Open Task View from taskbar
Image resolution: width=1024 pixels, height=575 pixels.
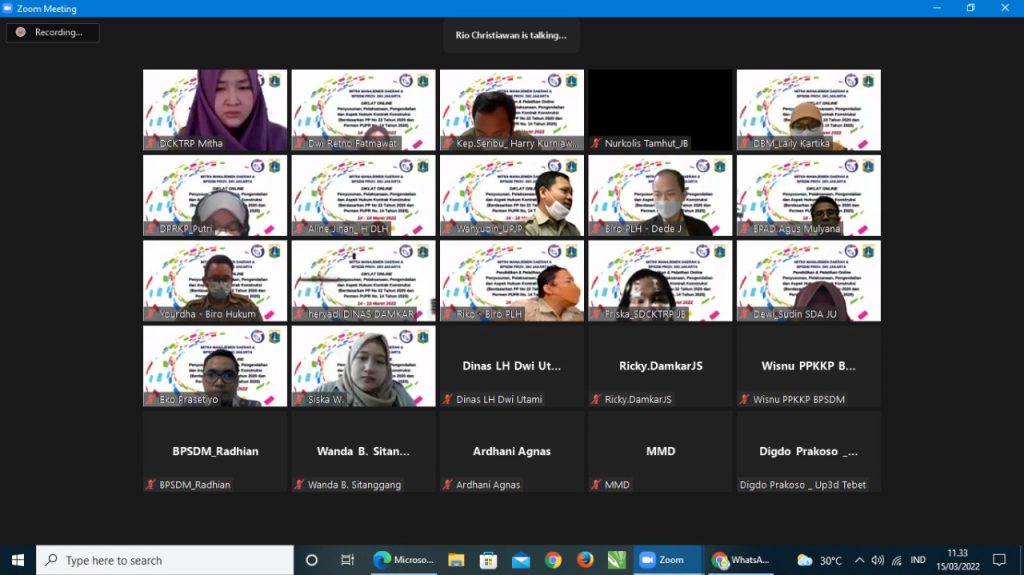tap(347, 560)
